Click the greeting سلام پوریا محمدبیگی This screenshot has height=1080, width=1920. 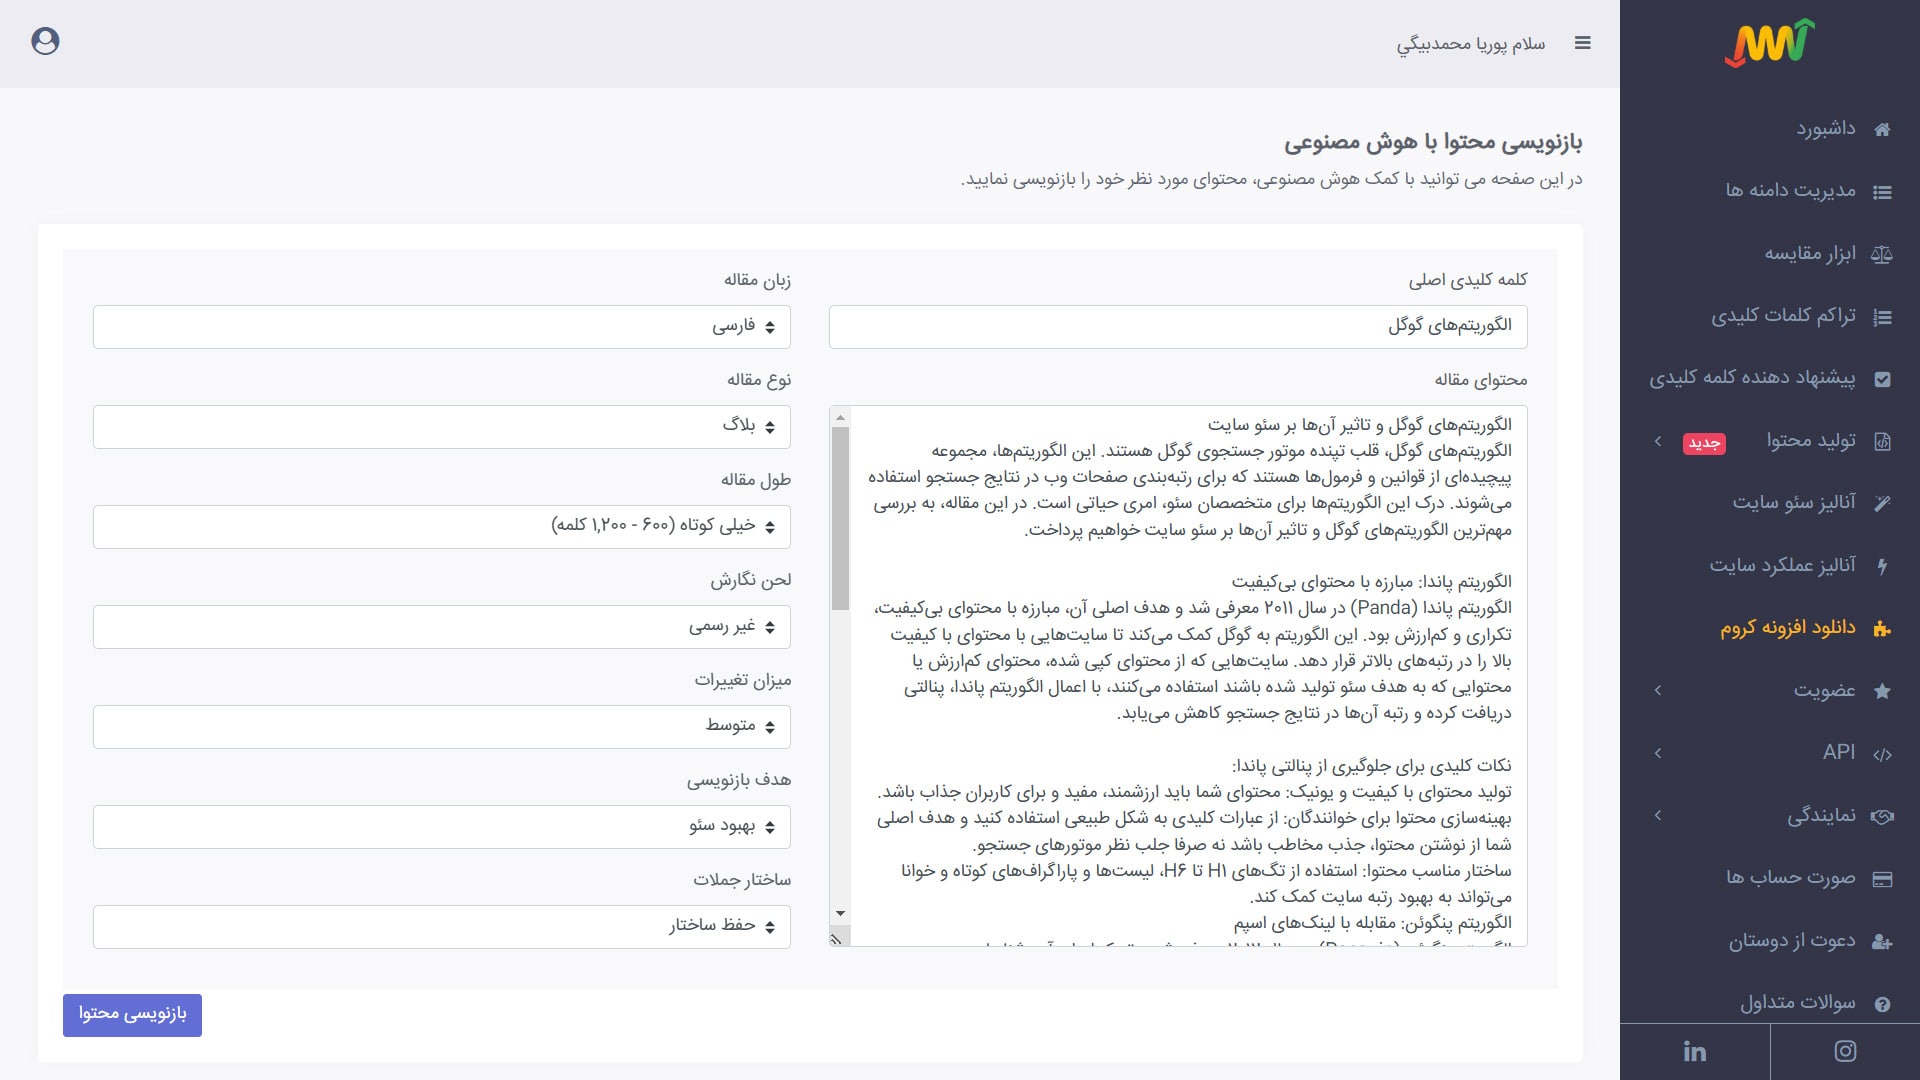pos(1471,44)
